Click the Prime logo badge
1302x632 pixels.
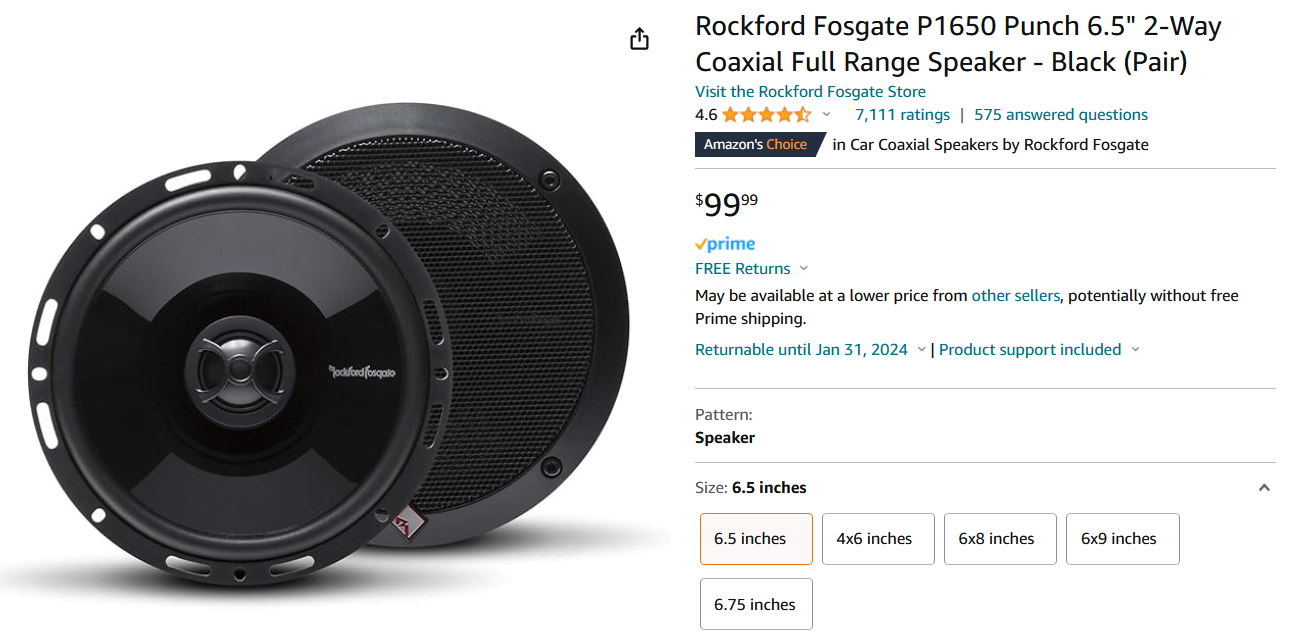[x=725, y=244]
